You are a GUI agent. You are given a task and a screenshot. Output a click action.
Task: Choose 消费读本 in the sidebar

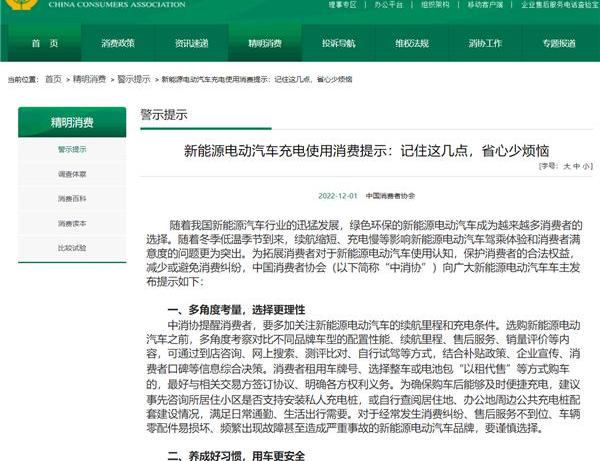(72, 223)
